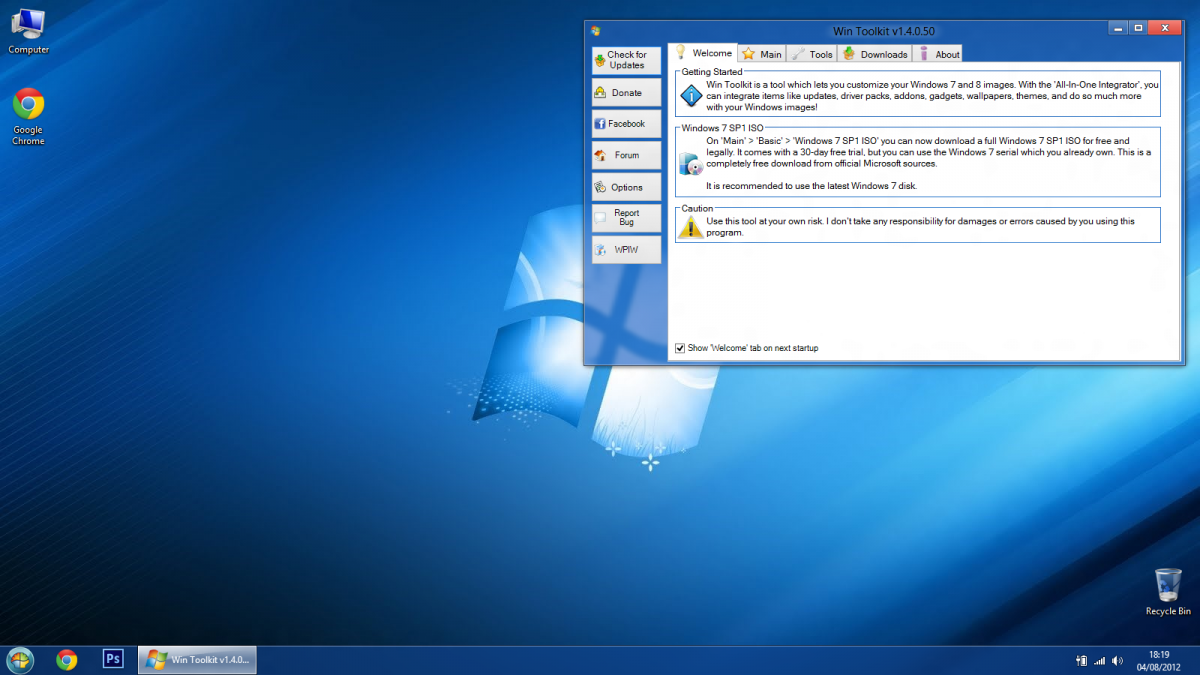Select the Recycle Bin desktop icon
Image resolution: width=1200 pixels, height=675 pixels.
(1168, 592)
